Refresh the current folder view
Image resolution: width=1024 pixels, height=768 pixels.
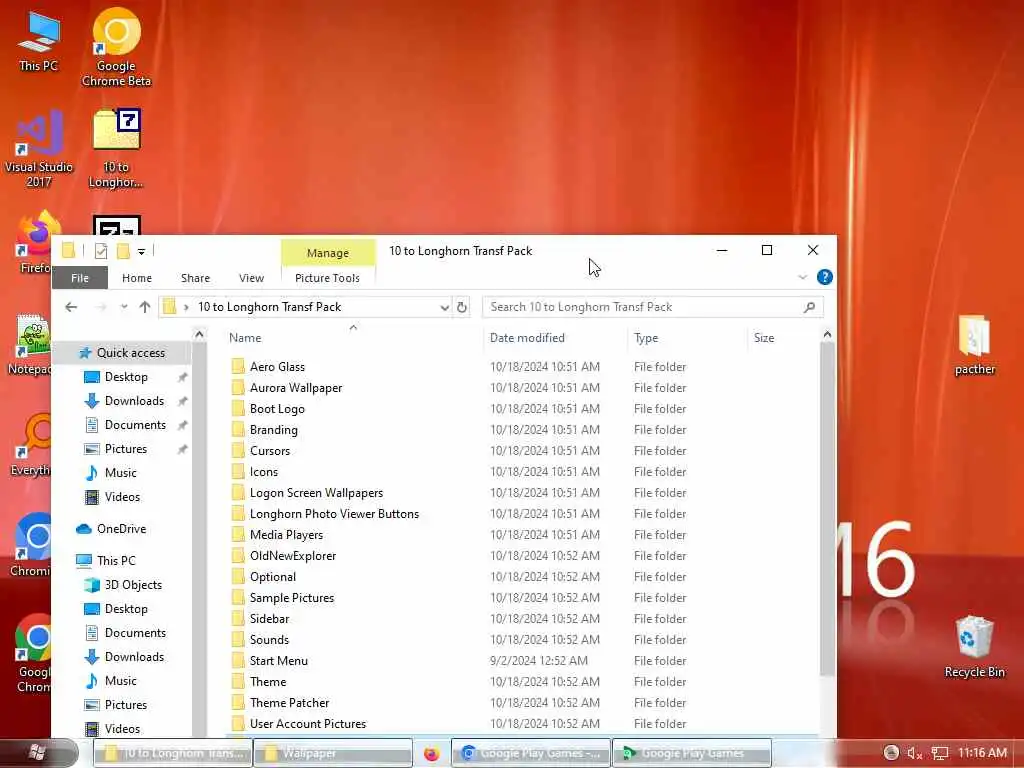[x=462, y=307]
